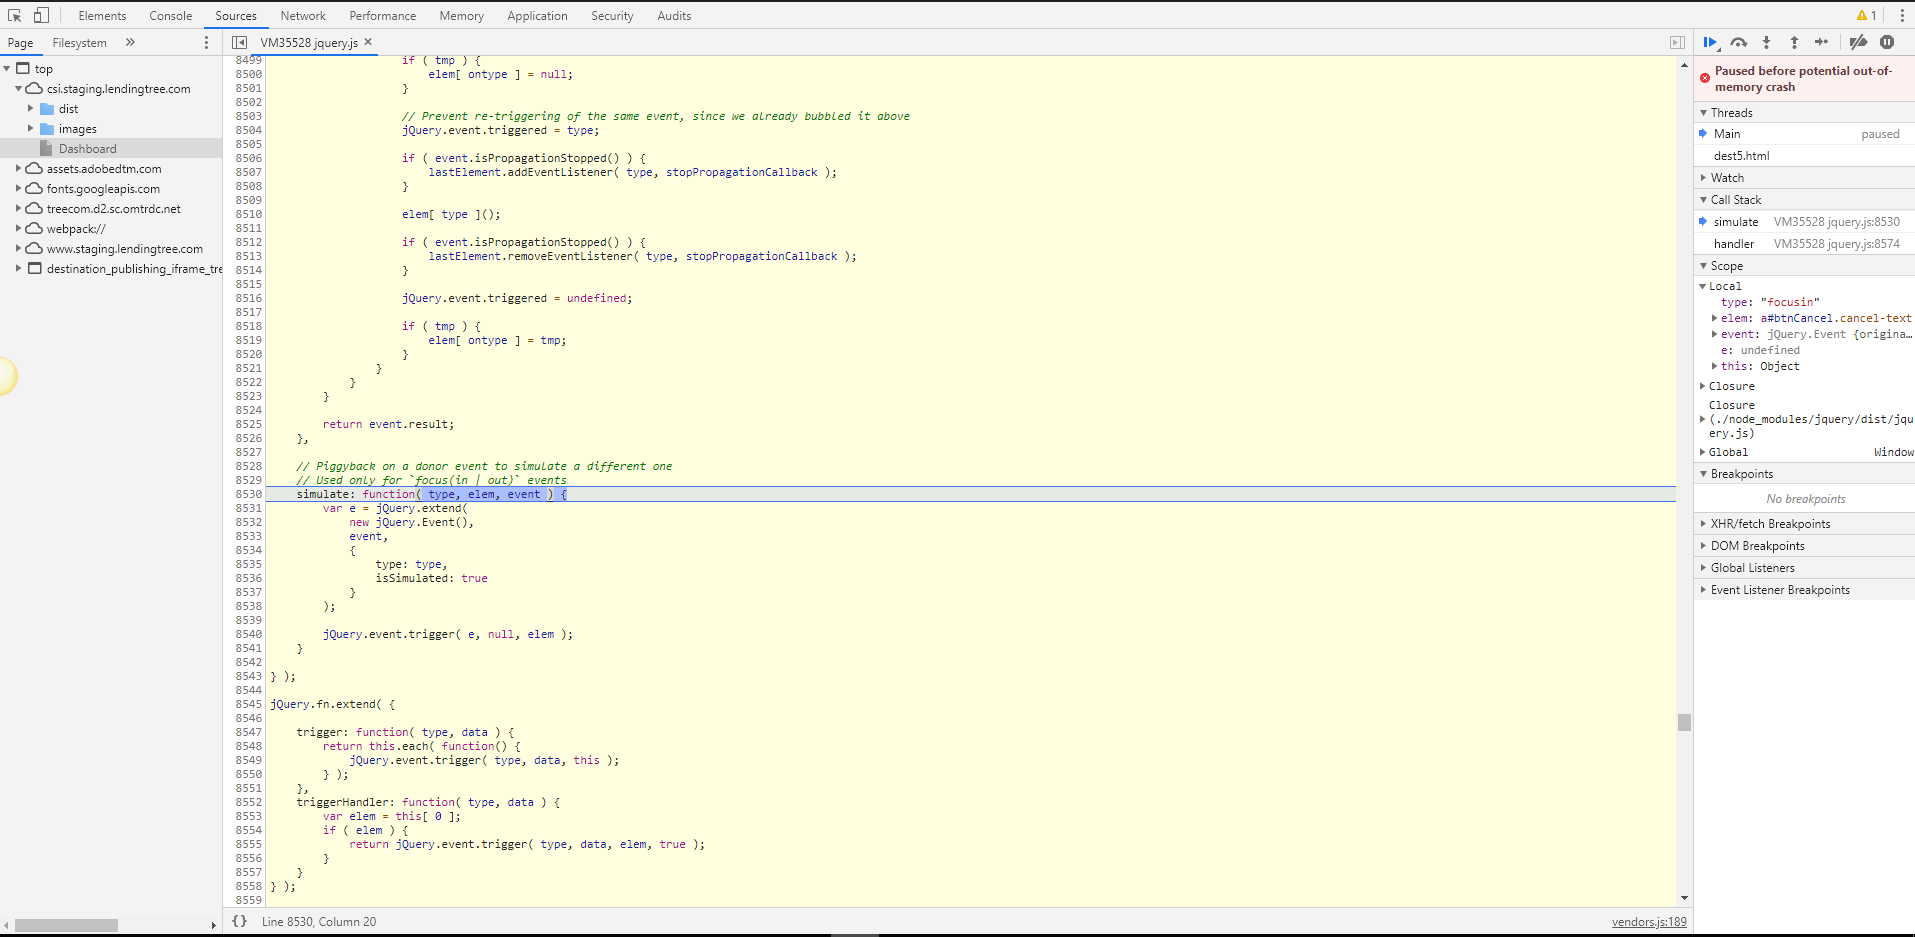Step out of current function
Viewport: 1915px width, 937px height.
1794,42
